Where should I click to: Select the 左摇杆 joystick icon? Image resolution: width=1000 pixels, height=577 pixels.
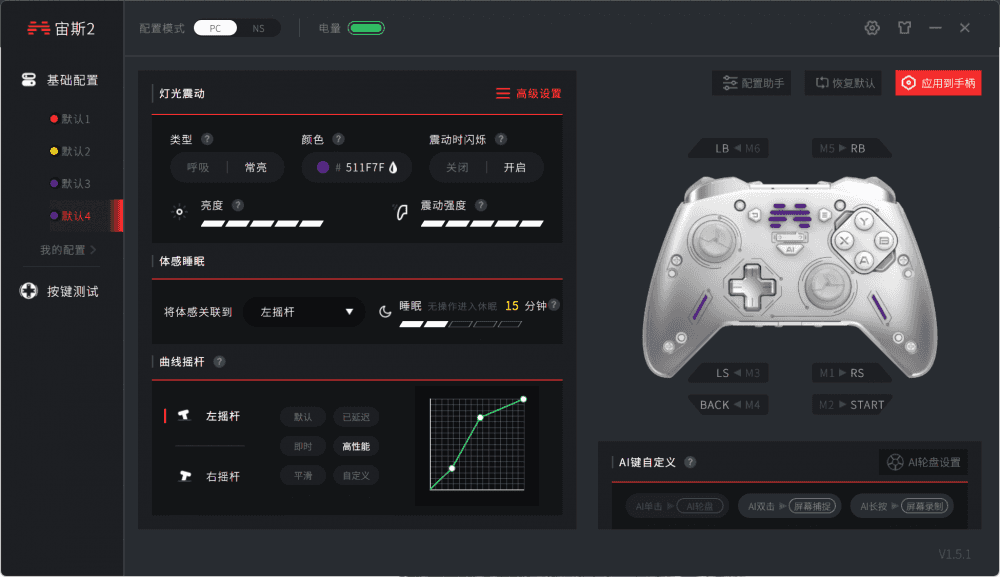(x=184, y=416)
